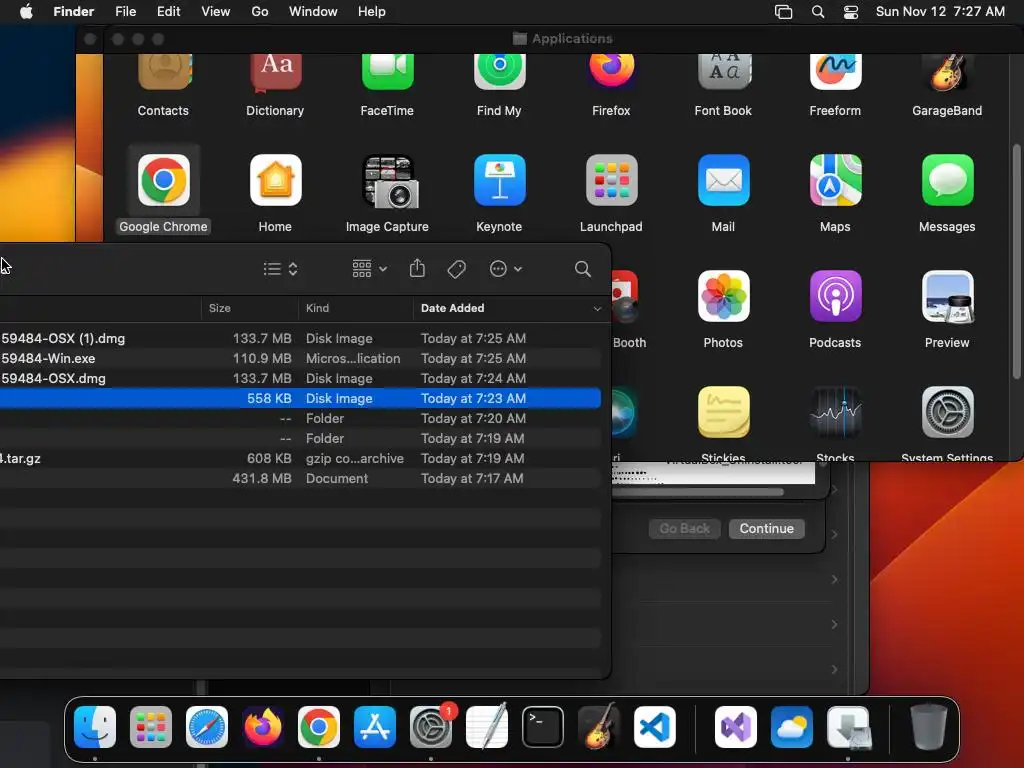This screenshot has width=1024, height=768.
Task: Open Finder from the Dock
Action: pyautogui.click(x=95, y=727)
